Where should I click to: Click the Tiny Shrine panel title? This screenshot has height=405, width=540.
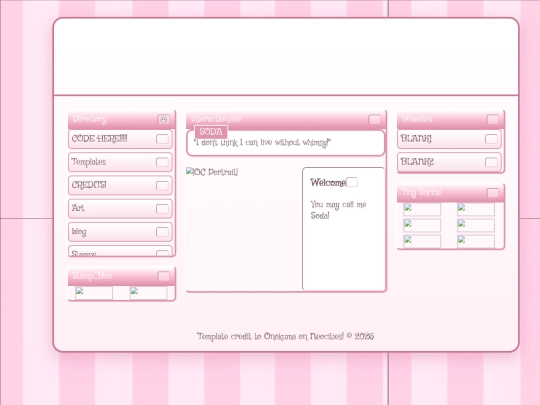[422, 193]
